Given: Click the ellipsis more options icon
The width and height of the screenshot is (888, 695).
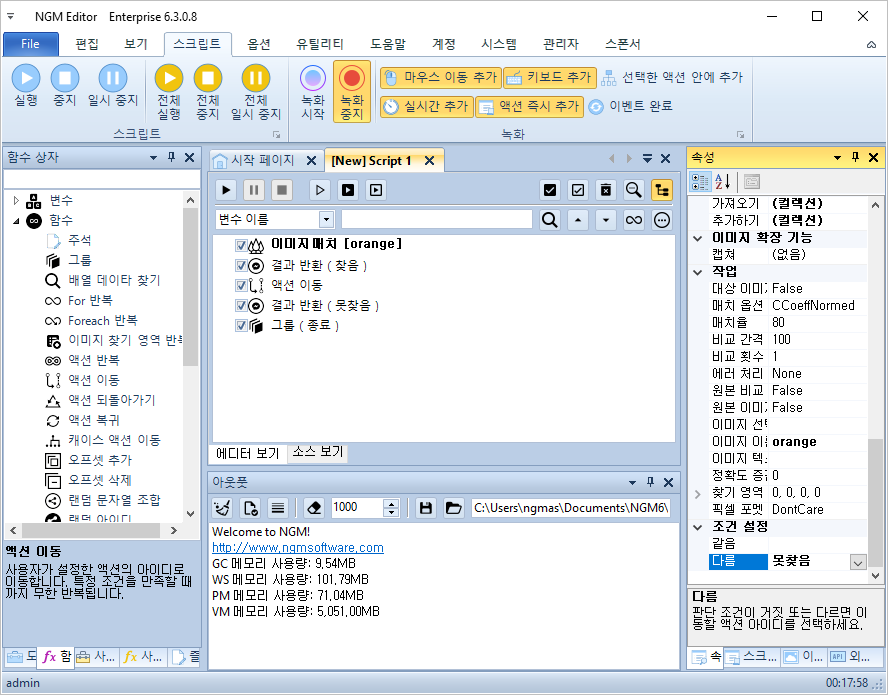Looking at the screenshot, I should 661,219.
